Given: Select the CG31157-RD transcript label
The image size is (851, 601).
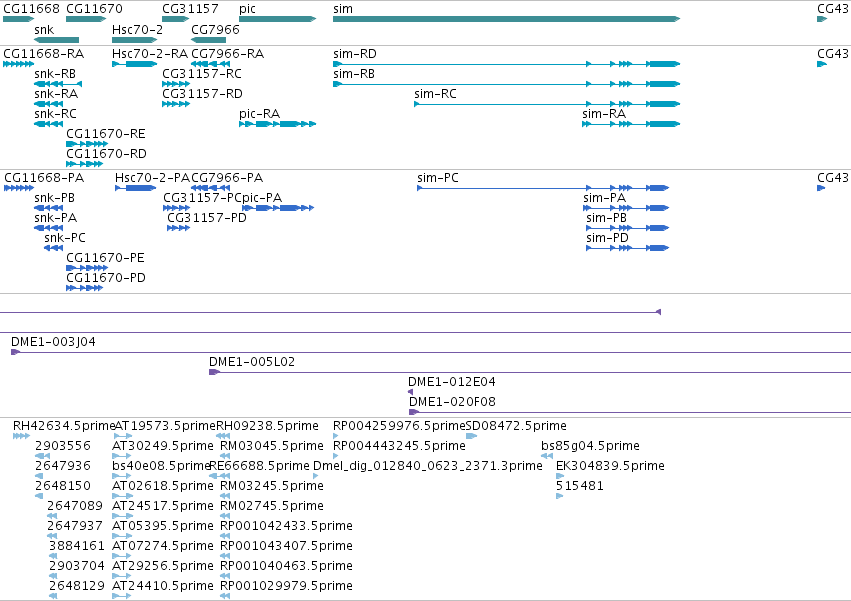Looking at the screenshot, I should (202, 94).
